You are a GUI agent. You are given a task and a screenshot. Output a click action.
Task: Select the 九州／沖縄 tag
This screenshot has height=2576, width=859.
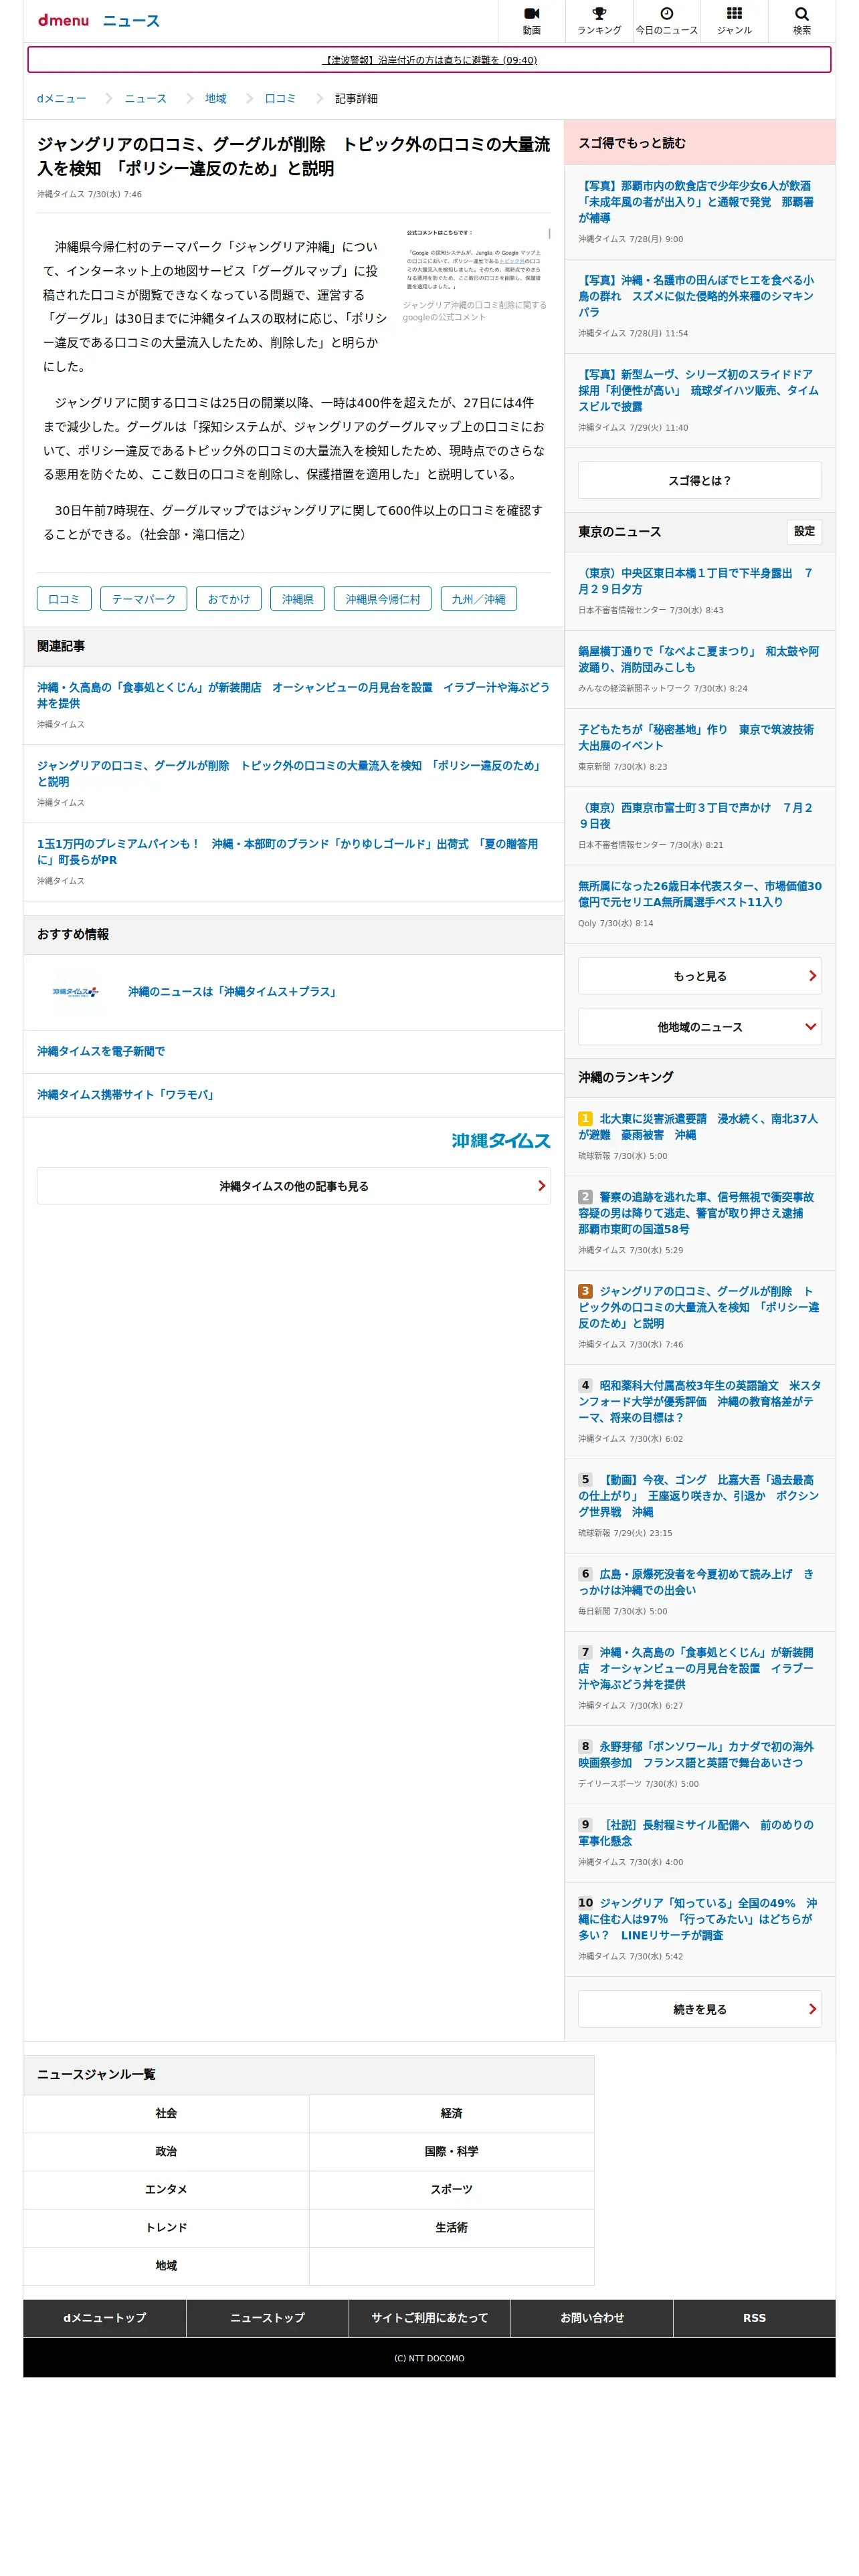coord(478,599)
